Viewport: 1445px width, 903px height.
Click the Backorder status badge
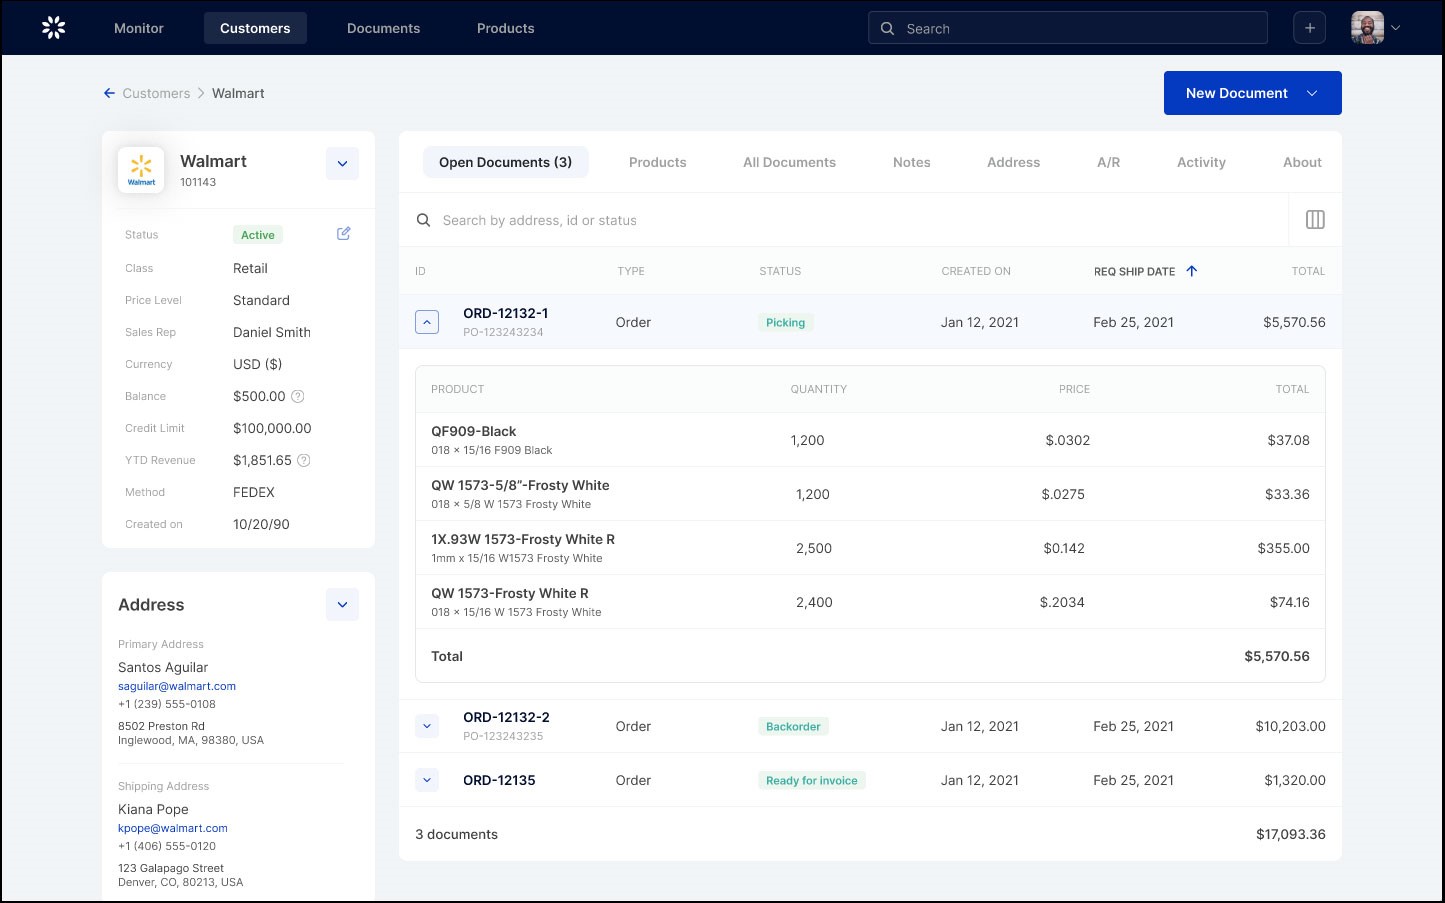click(793, 725)
